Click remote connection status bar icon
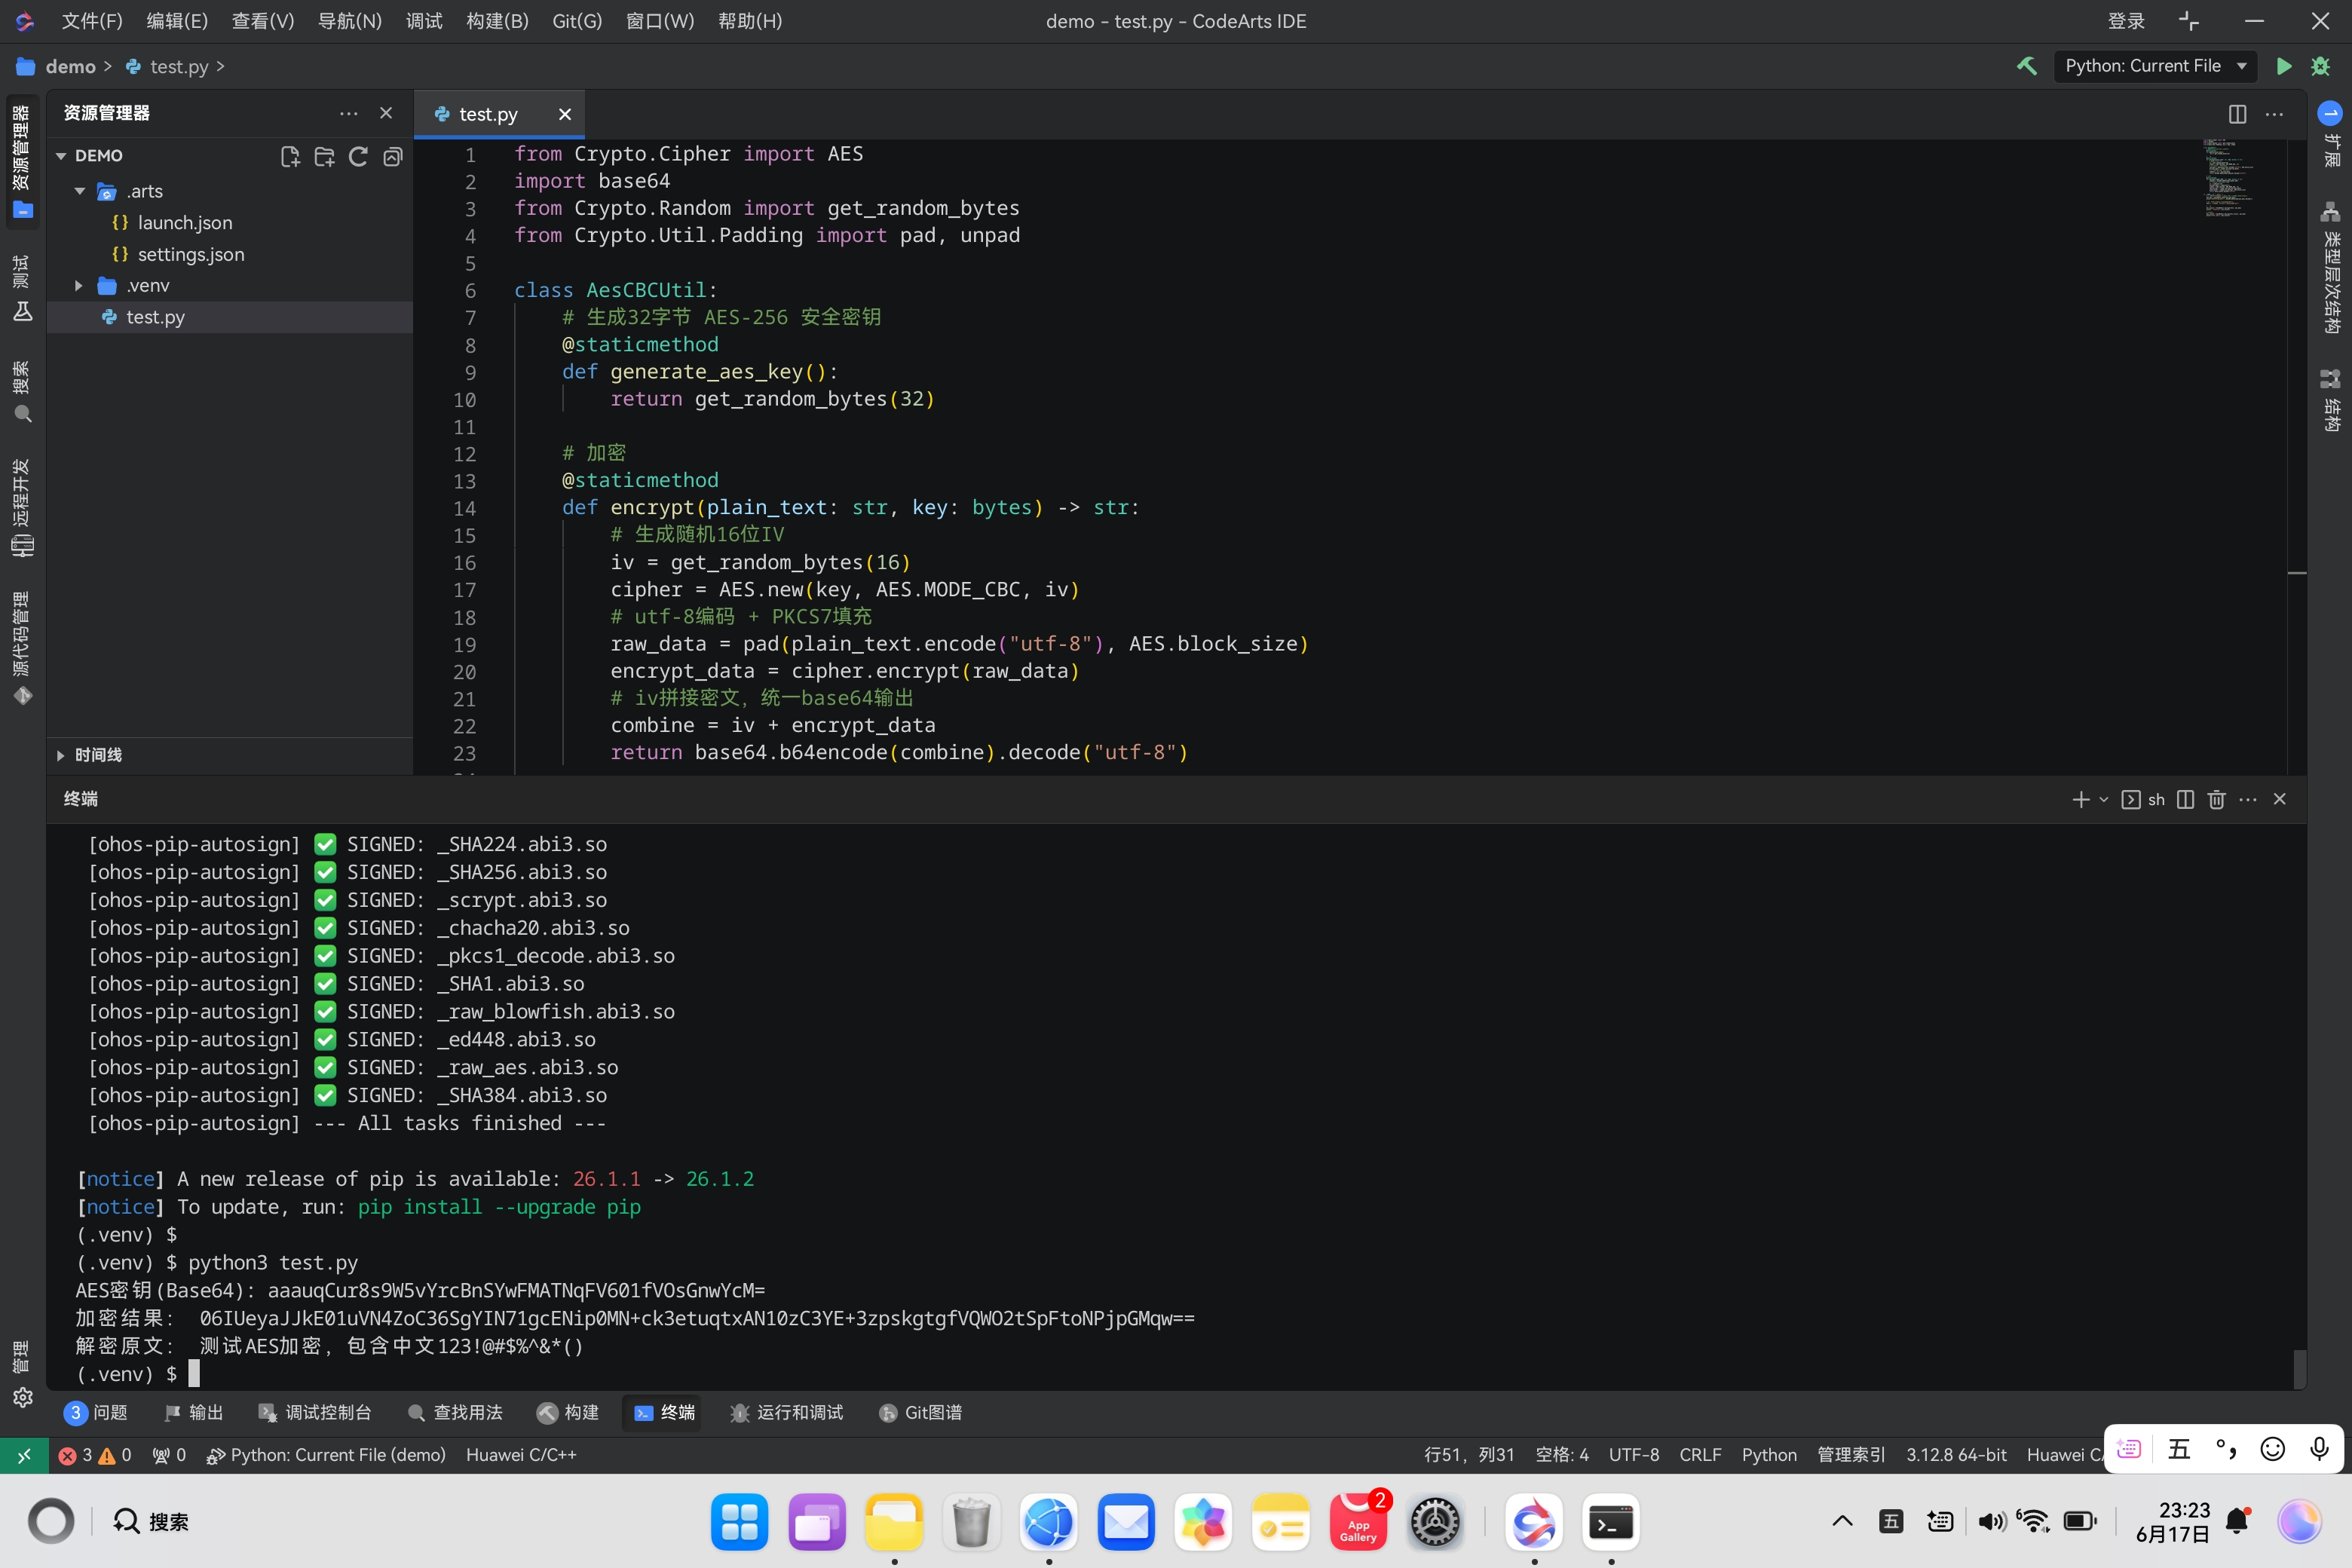Image resolution: width=2352 pixels, height=1568 pixels. pyautogui.click(x=23, y=1455)
